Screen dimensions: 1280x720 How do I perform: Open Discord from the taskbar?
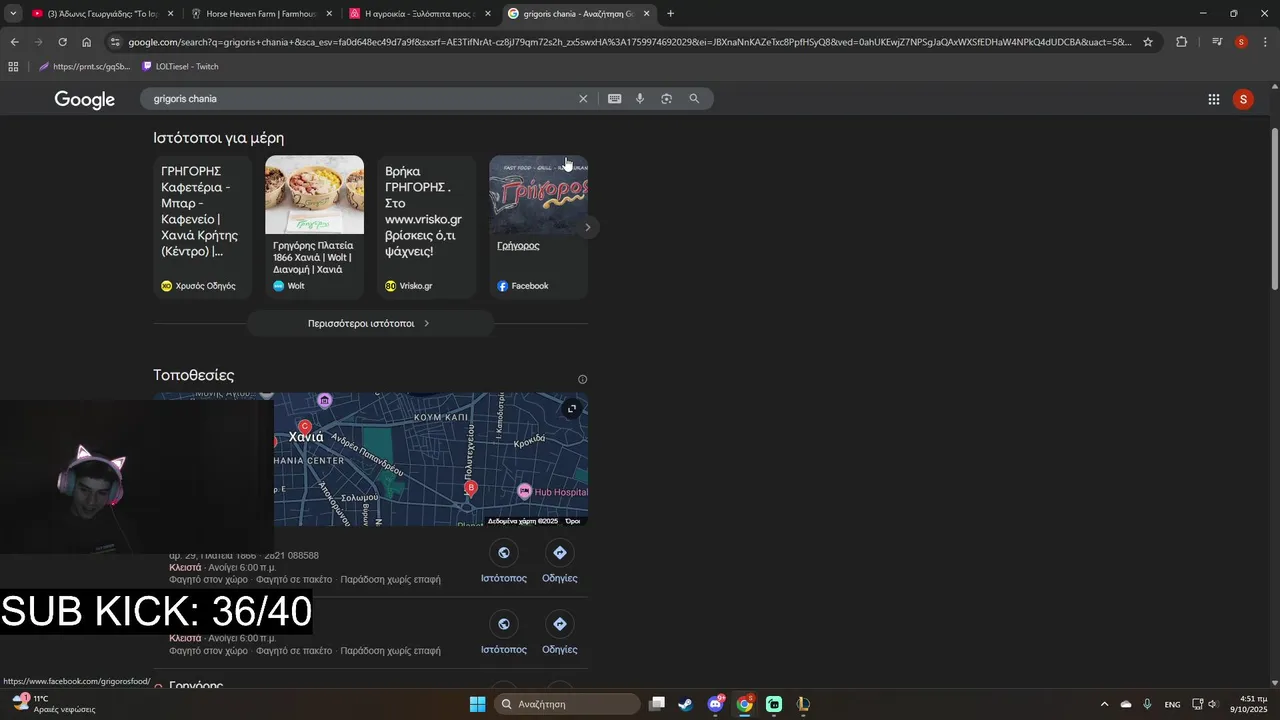[715, 704]
